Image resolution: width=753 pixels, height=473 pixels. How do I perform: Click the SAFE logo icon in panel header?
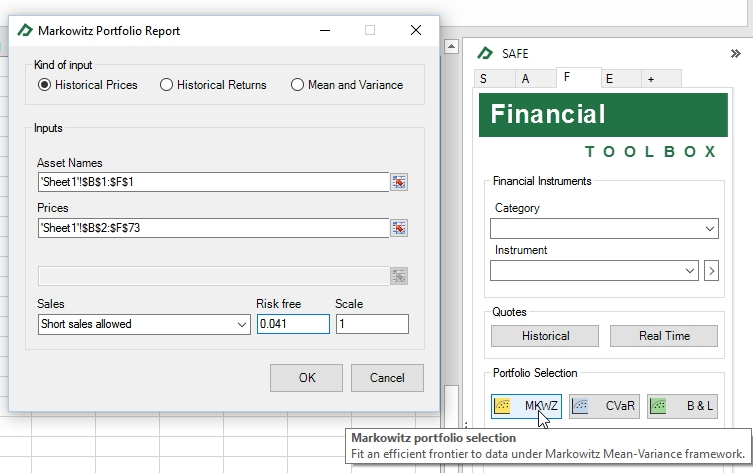tap(486, 54)
